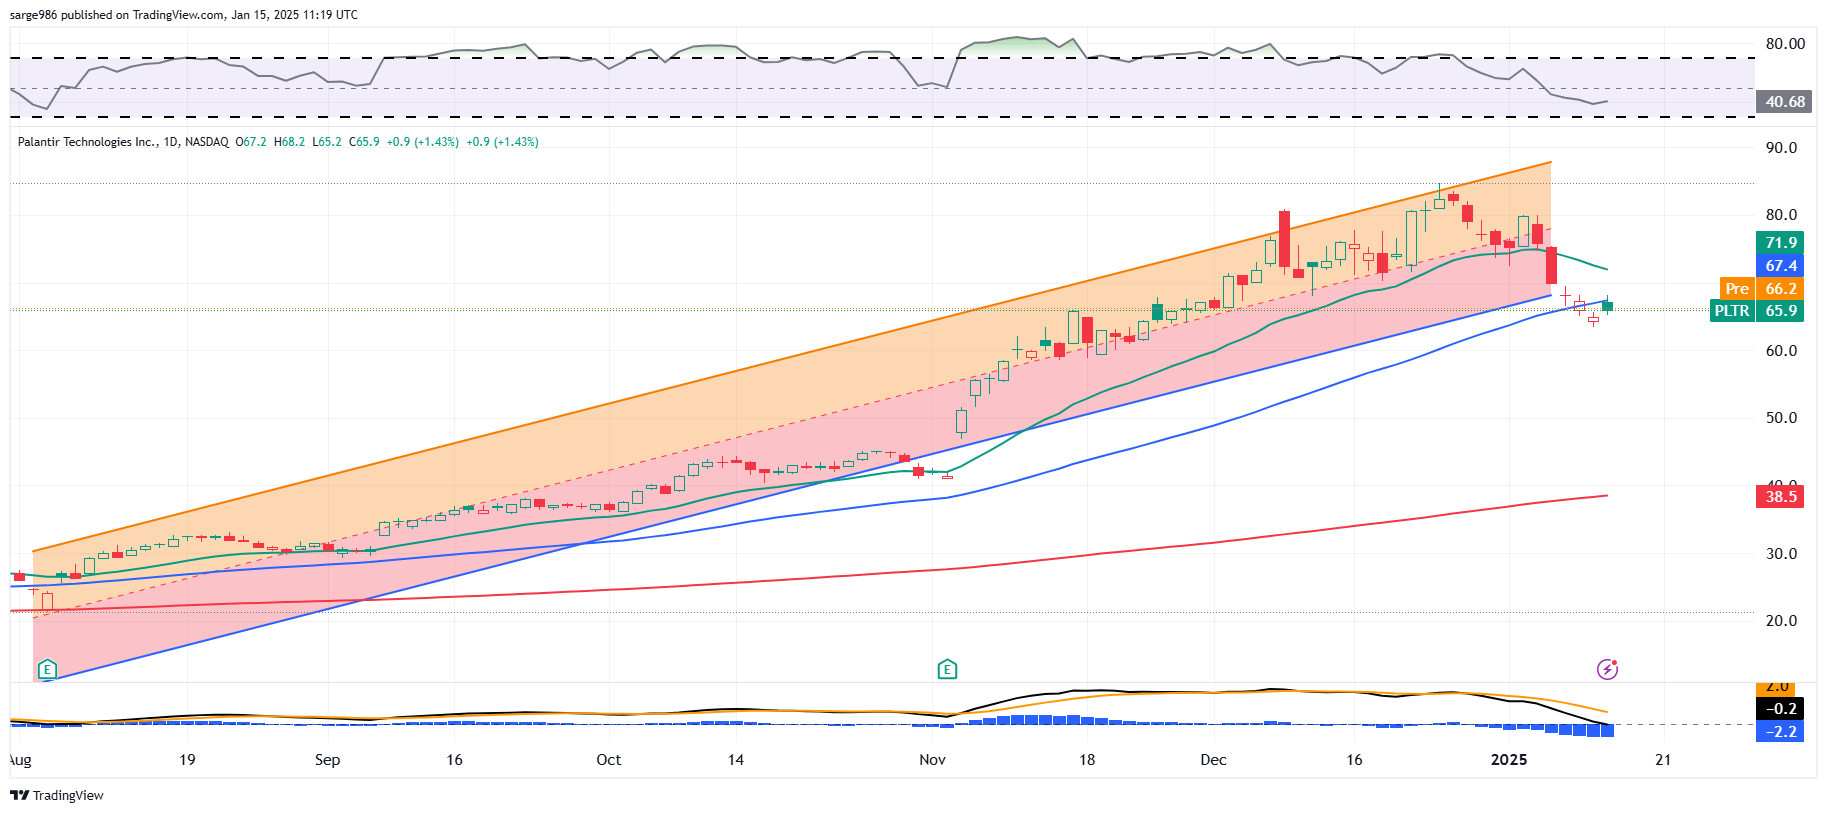
Task: Click the green 71.9 moving average label
Action: [x=1780, y=243]
